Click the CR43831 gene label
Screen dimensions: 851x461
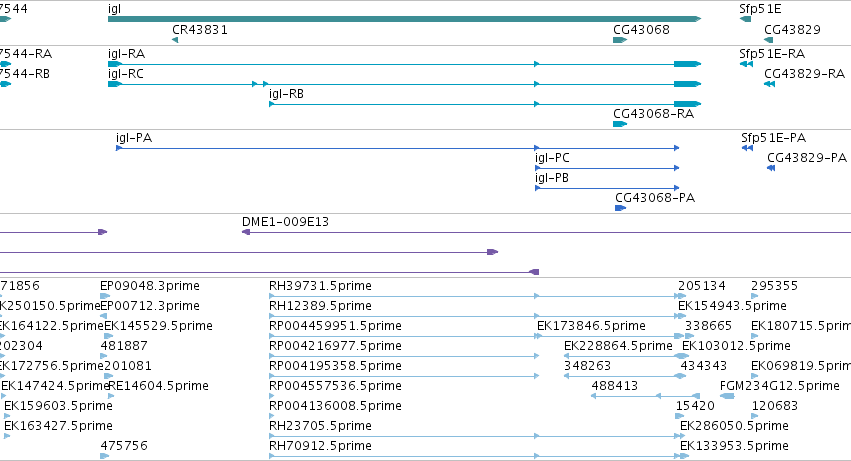(200, 30)
